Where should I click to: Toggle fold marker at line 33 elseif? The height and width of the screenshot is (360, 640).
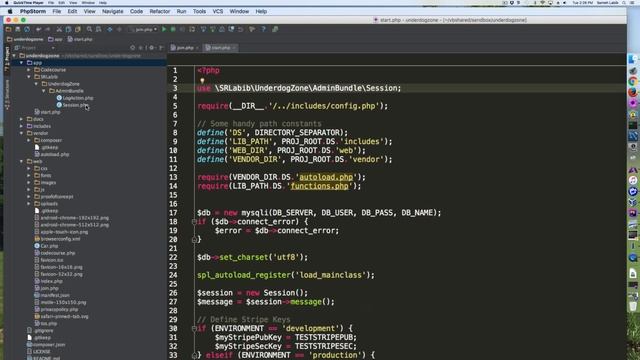coord(194,355)
